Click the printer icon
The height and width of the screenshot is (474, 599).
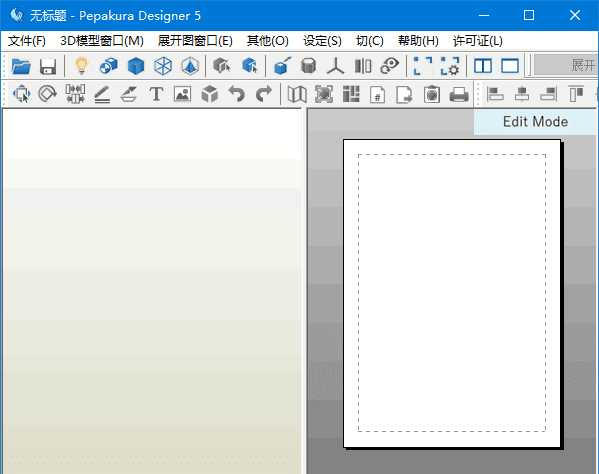(x=459, y=94)
